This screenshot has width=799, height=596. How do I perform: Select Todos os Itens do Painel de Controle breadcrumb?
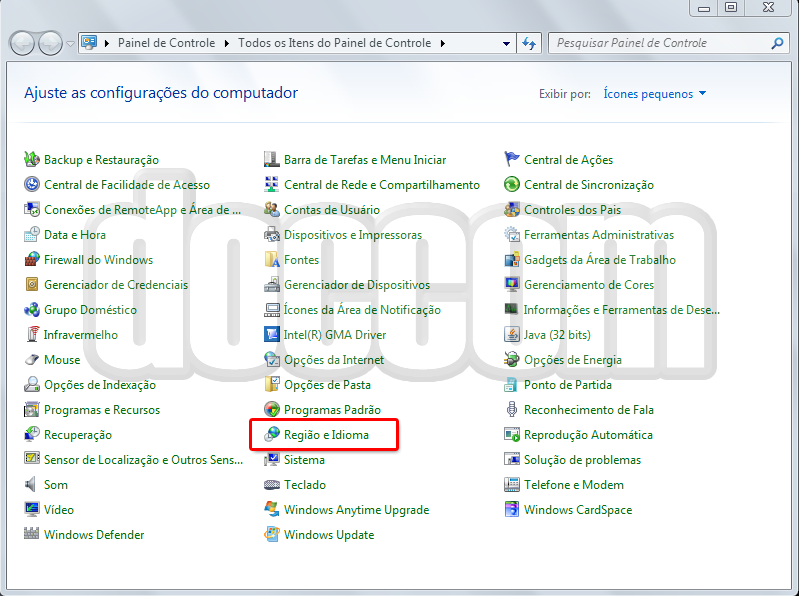pyautogui.click(x=334, y=43)
